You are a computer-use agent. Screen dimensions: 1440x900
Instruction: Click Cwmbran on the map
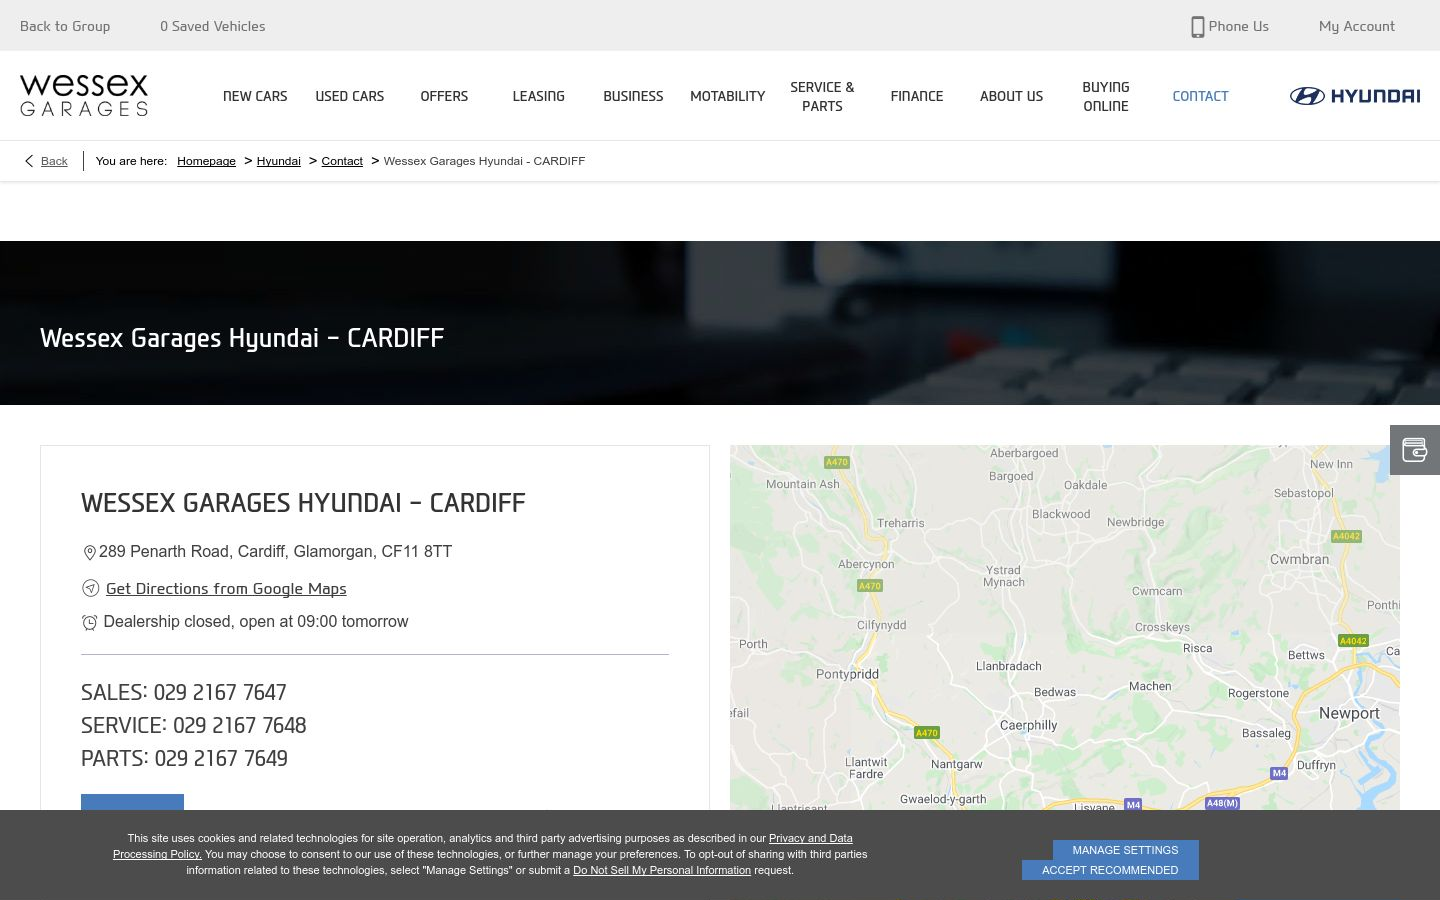tap(1300, 559)
